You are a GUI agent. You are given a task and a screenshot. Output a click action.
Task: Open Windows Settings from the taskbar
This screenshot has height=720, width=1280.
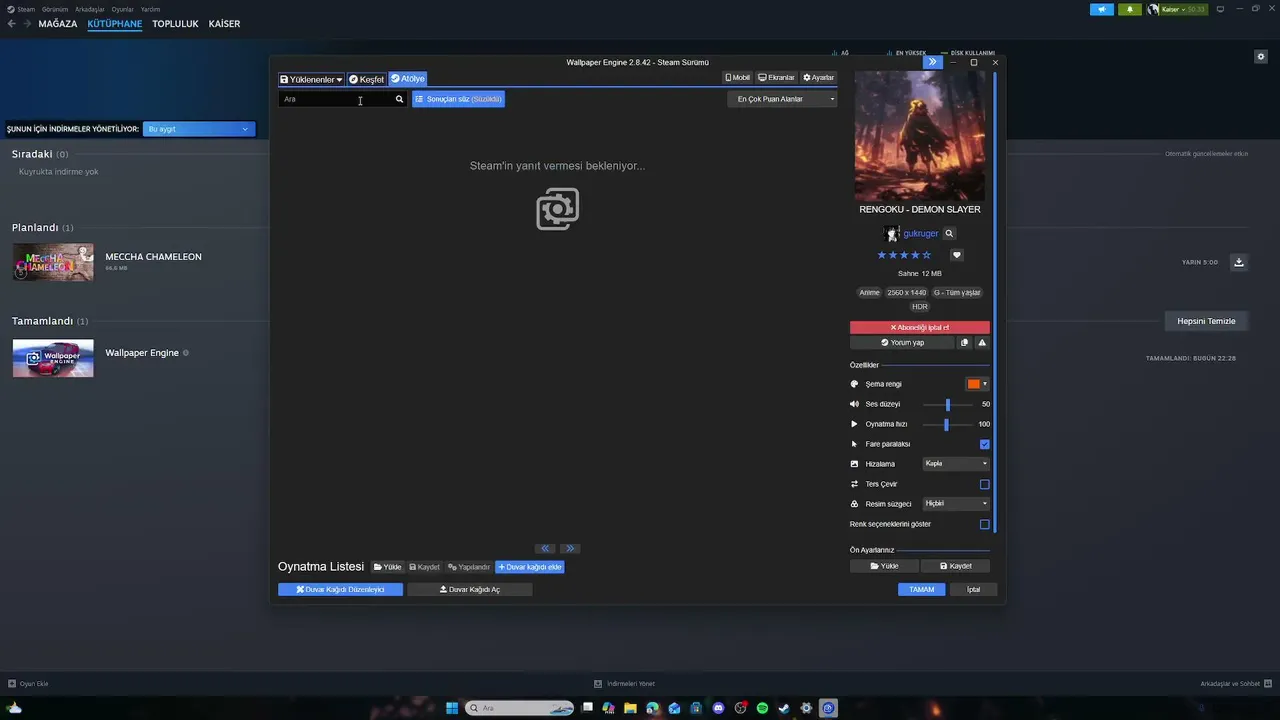pos(806,708)
